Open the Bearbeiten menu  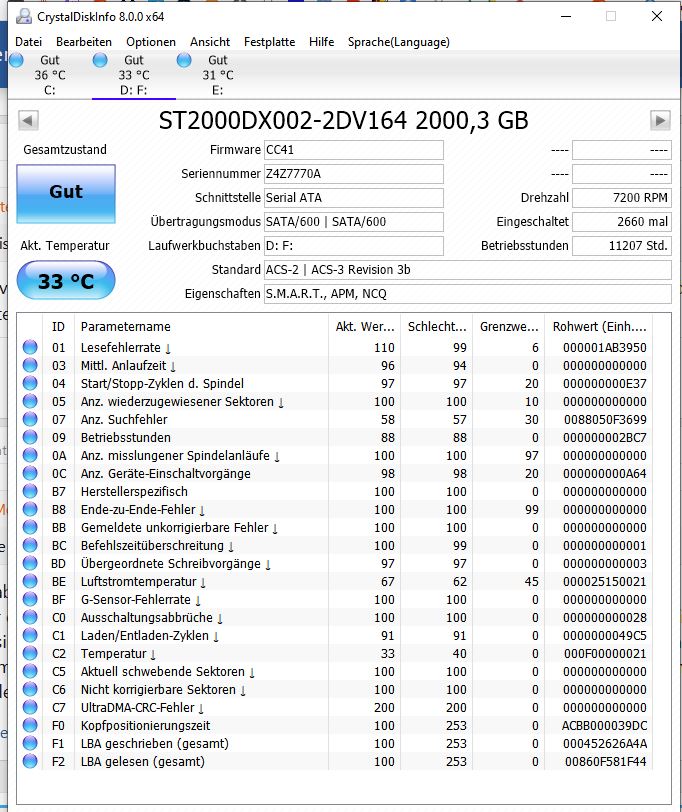click(x=83, y=42)
